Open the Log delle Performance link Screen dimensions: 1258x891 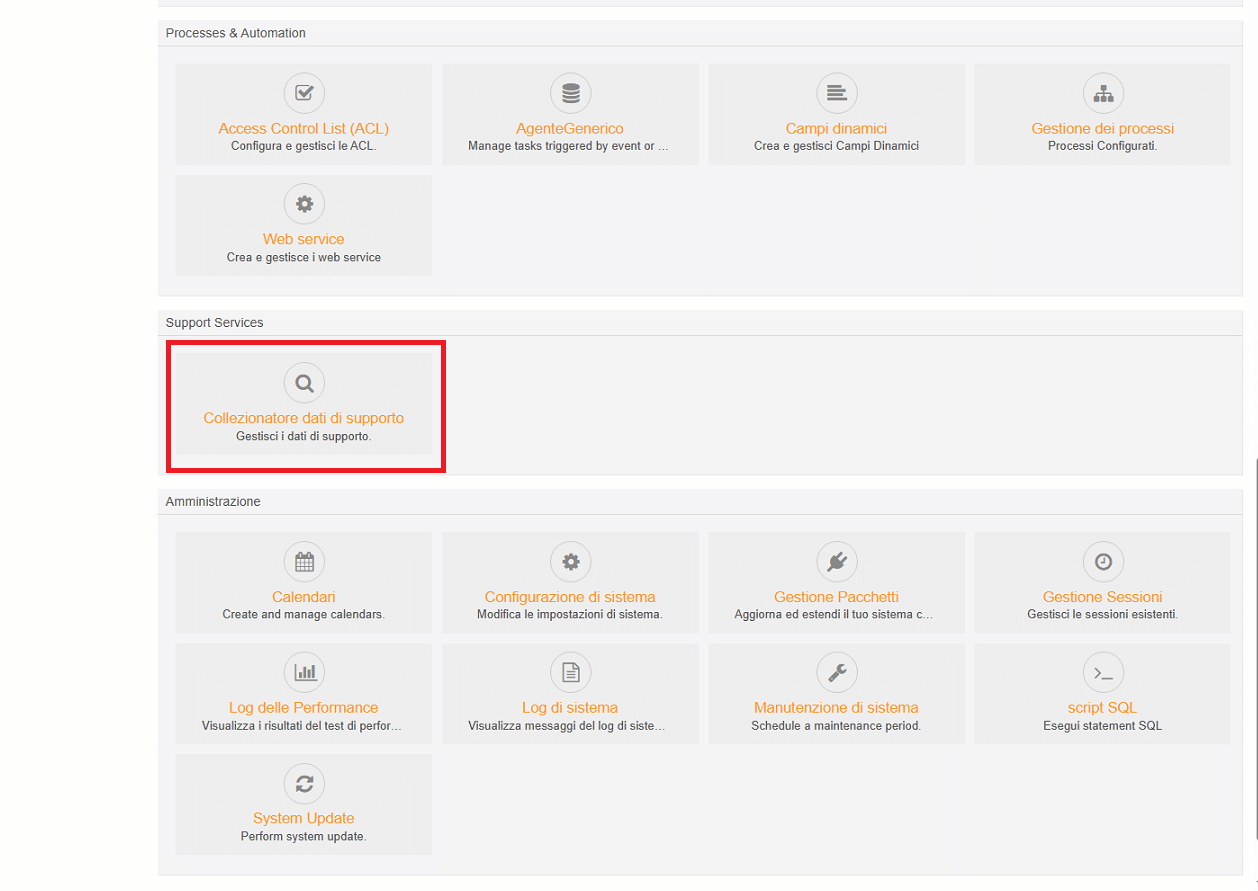[x=304, y=709]
